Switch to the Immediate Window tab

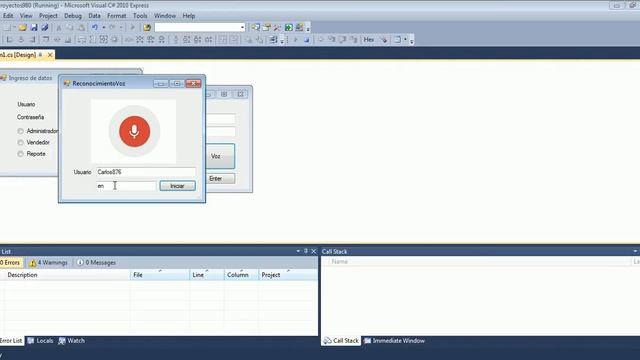394,340
